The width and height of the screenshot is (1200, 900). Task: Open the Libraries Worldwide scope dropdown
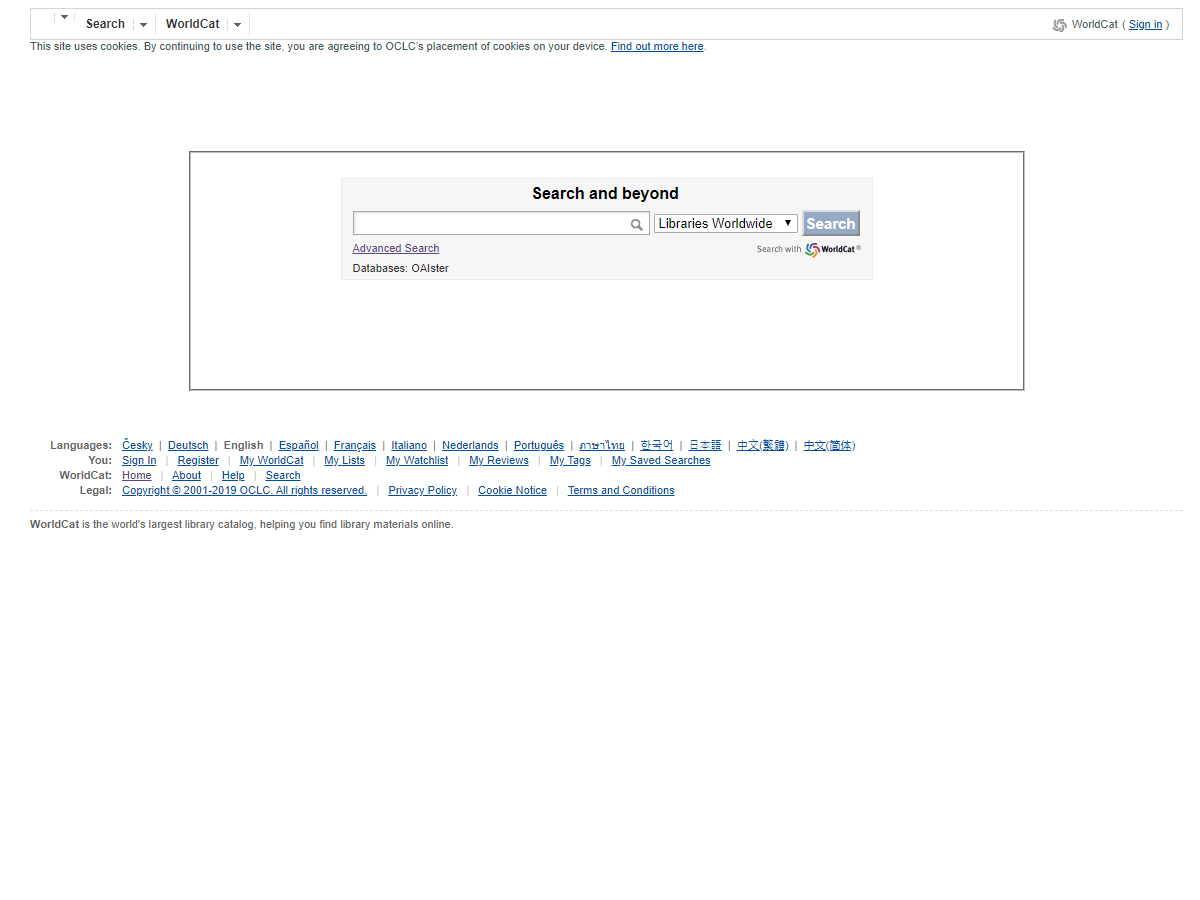coord(725,224)
